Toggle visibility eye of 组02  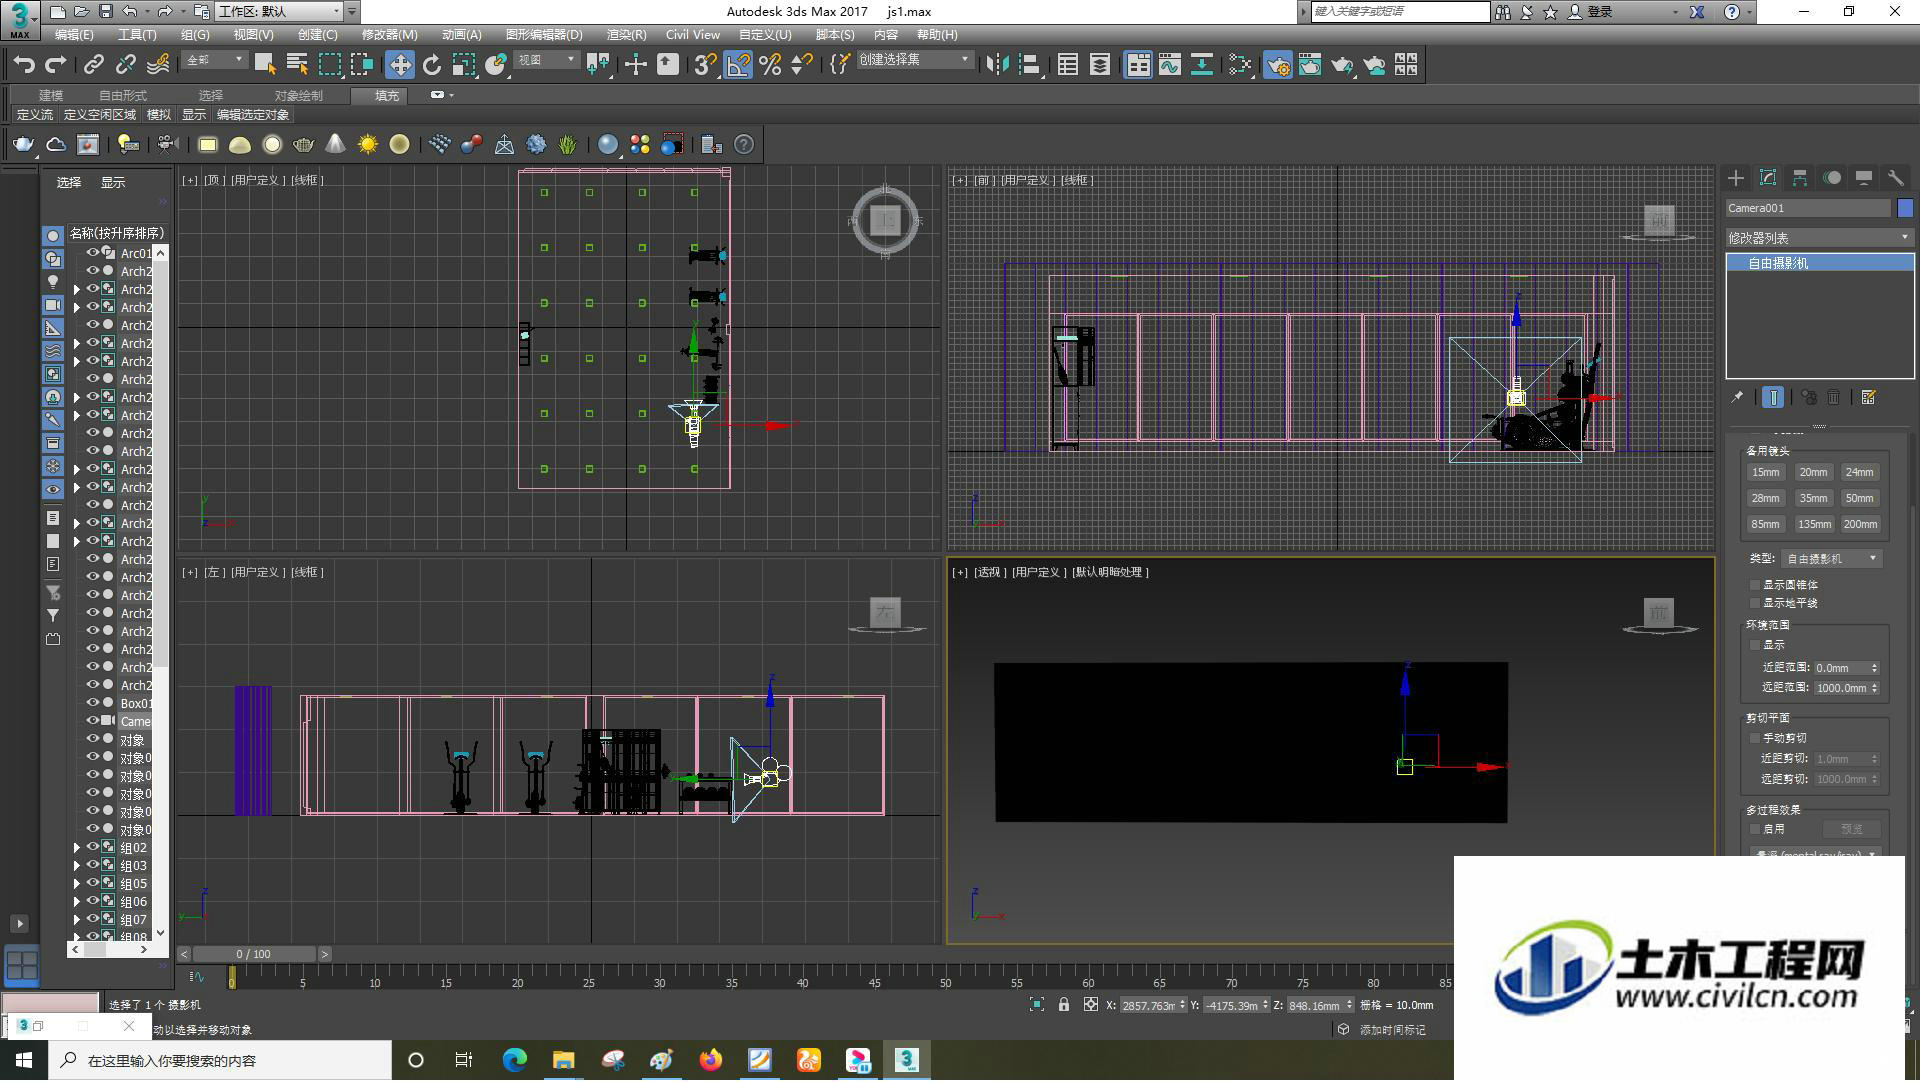[93, 848]
